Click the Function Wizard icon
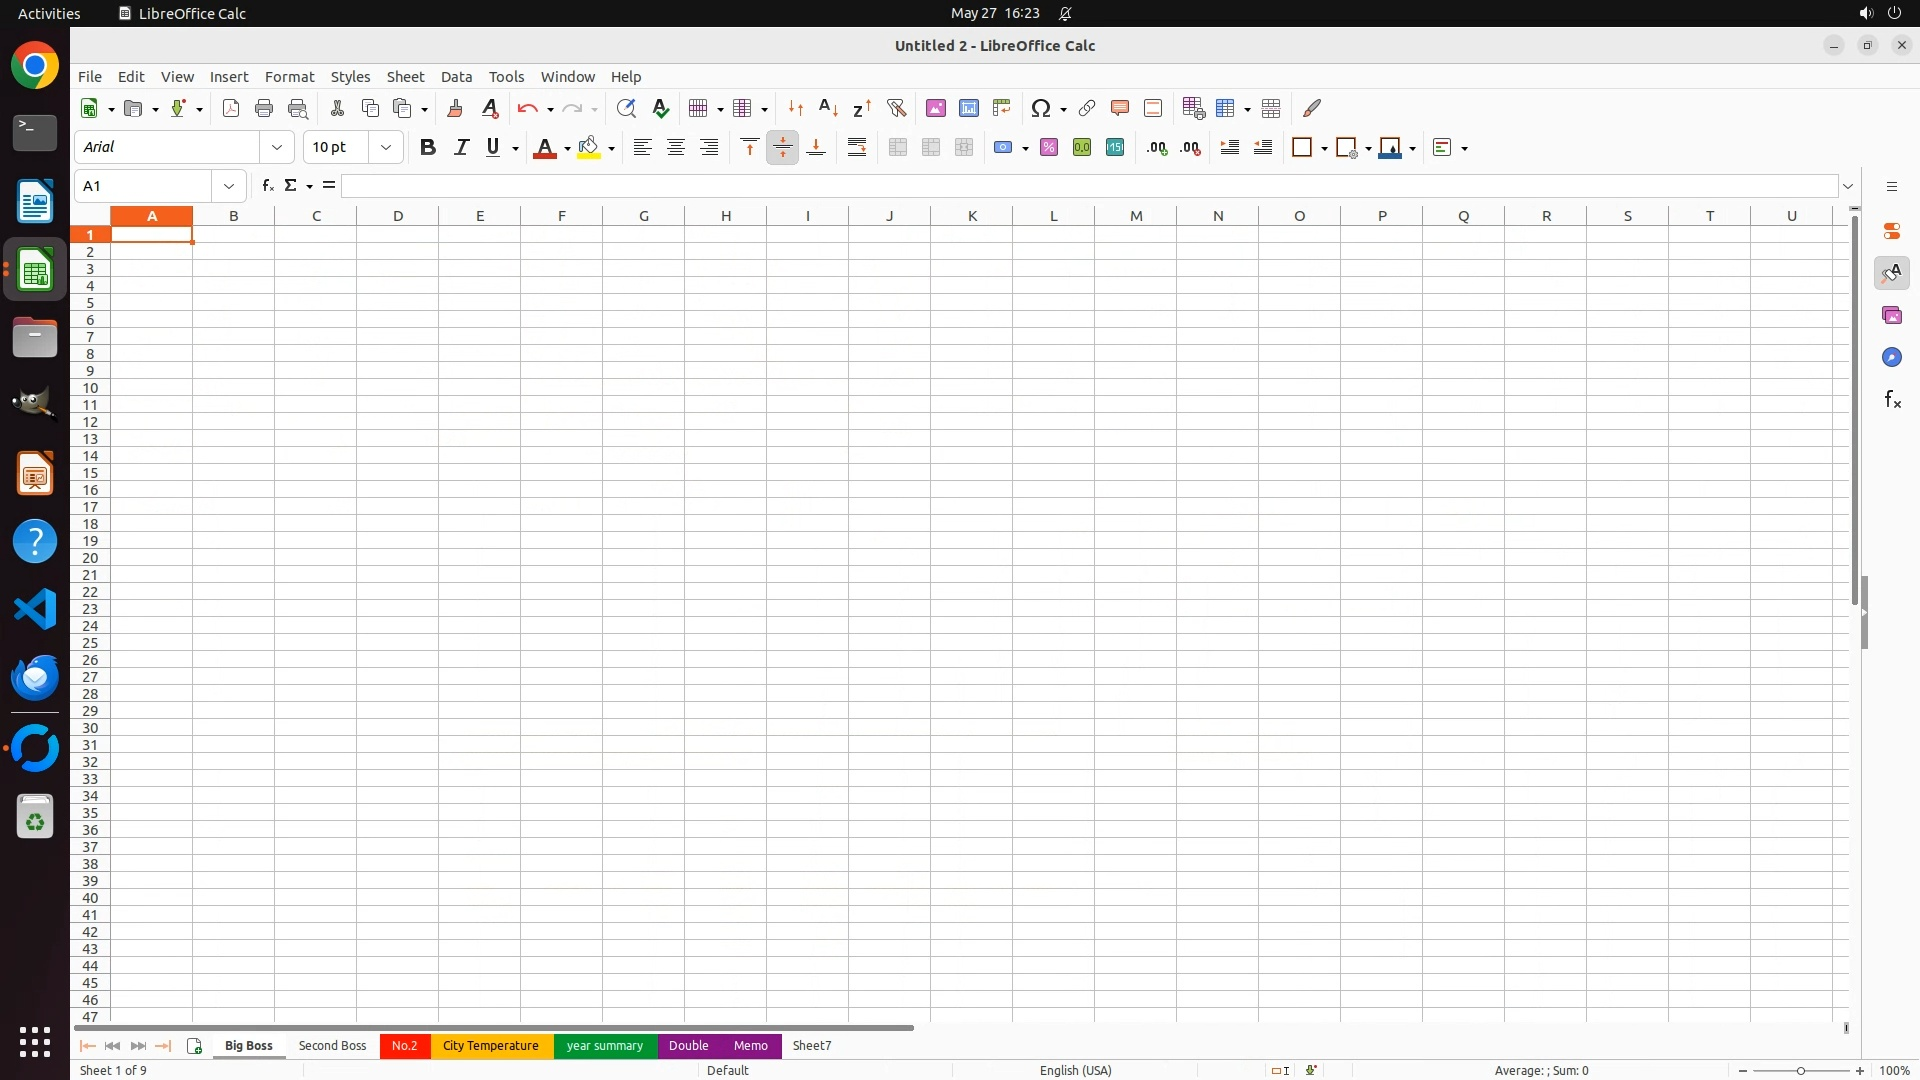Viewport: 1920px width, 1080px height. [267, 186]
